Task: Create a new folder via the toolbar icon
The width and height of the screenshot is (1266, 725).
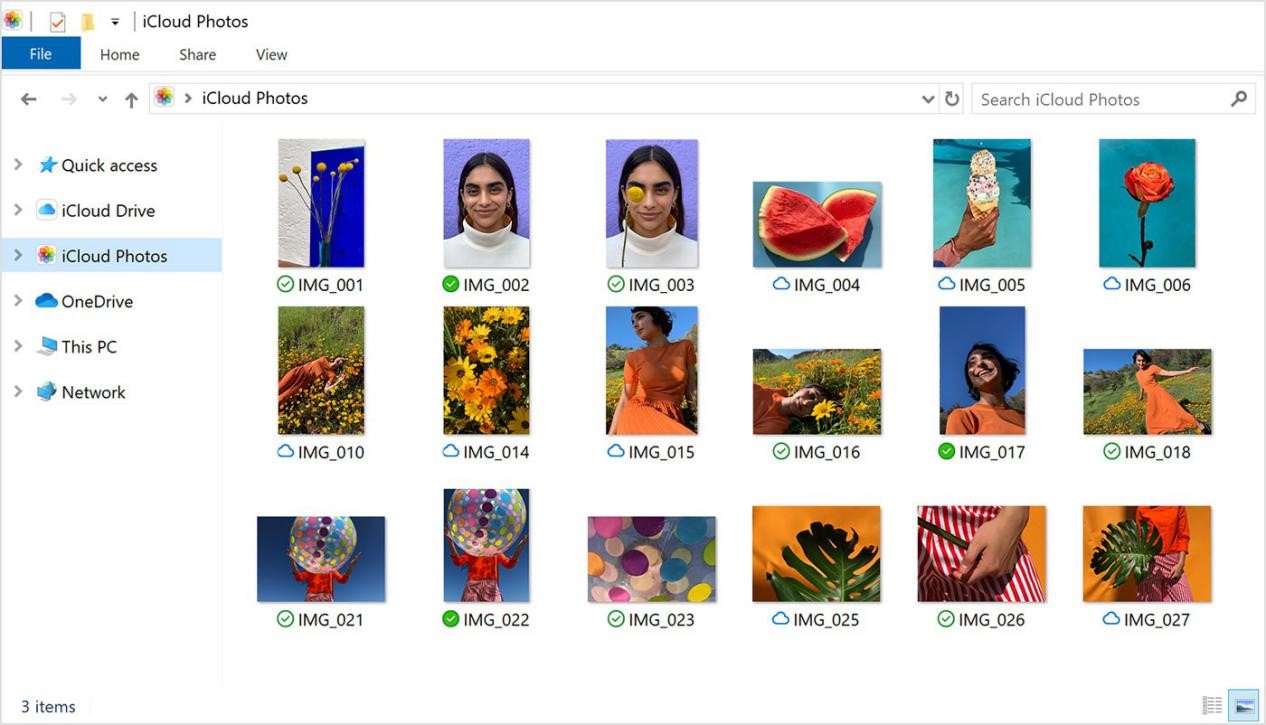Action: tap(88, 20)
